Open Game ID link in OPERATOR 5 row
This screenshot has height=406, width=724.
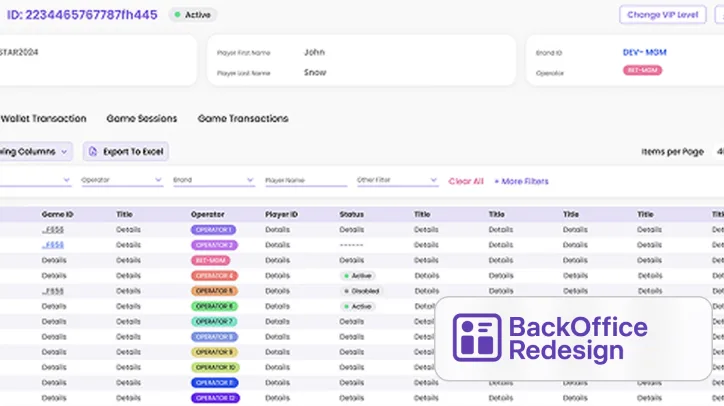(53, 291)
